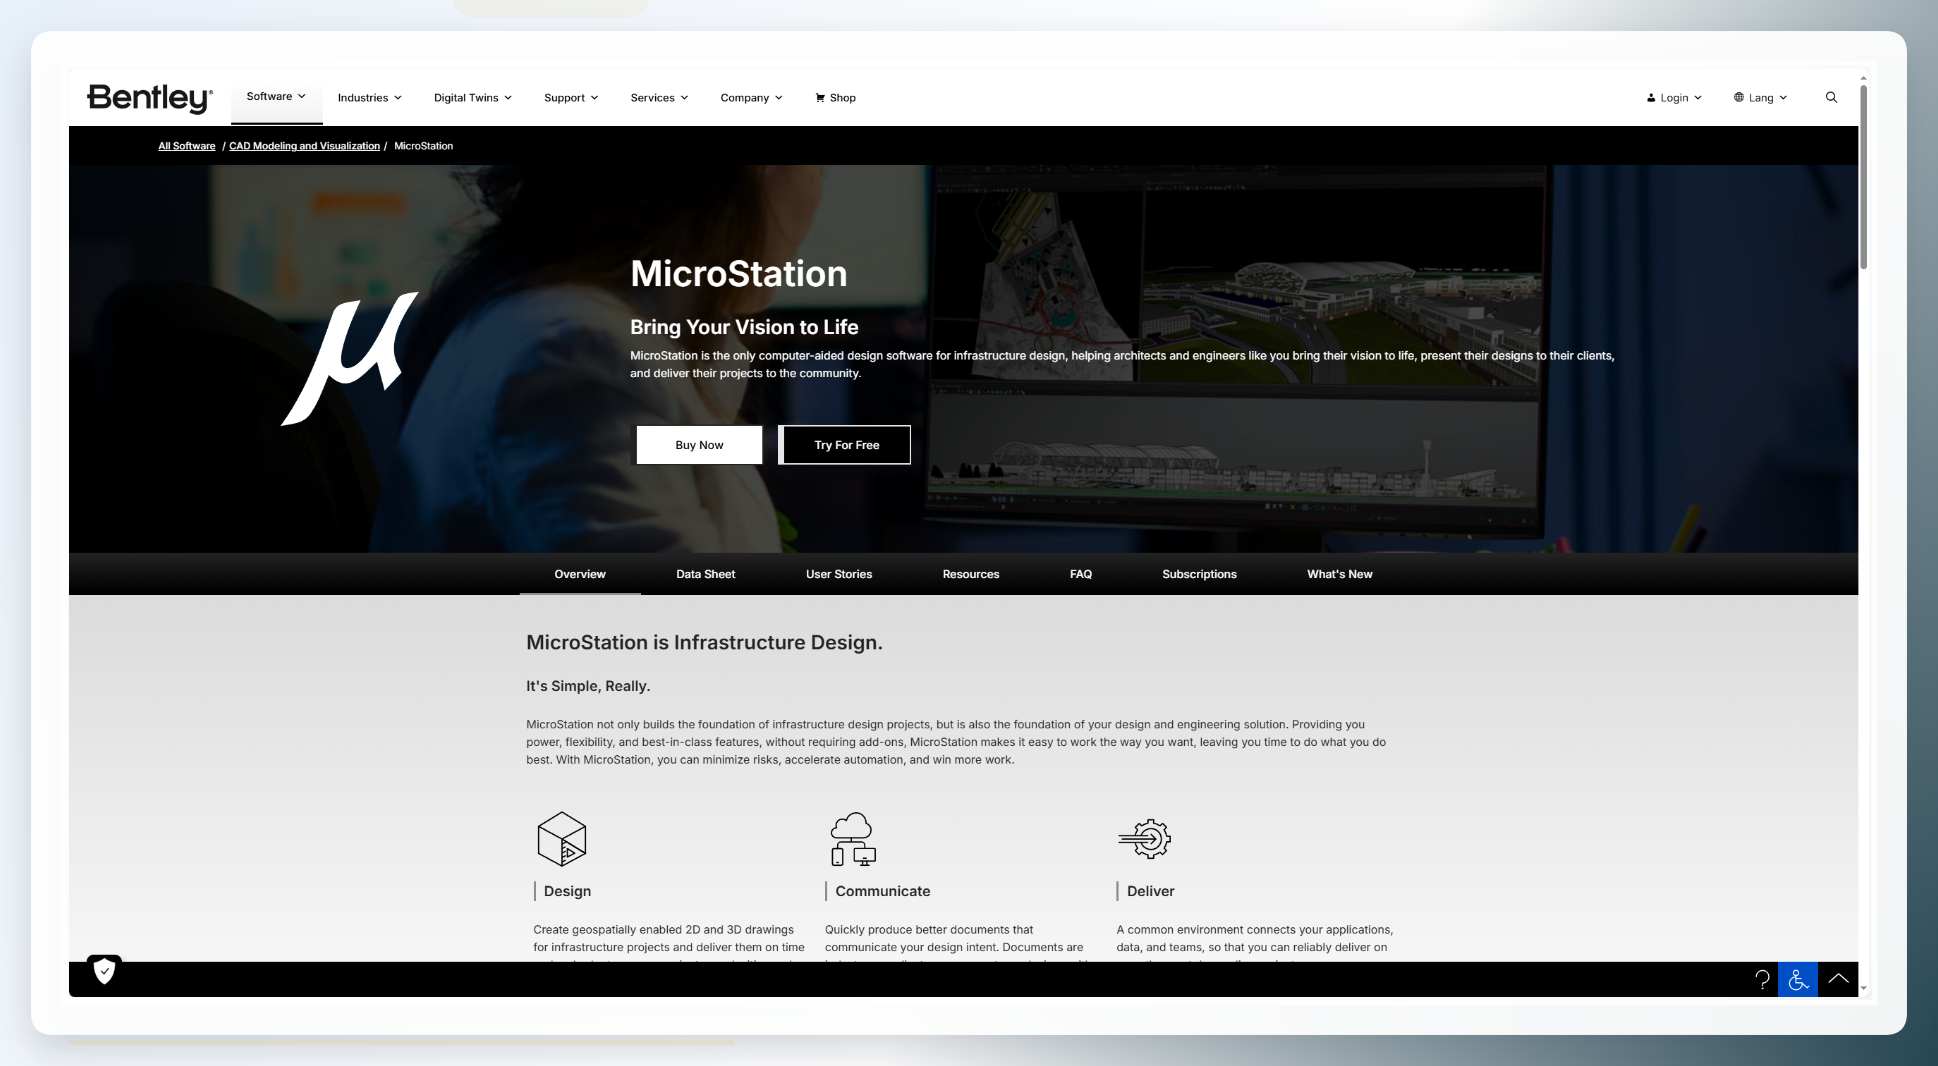Click the Deliver gear icon
The image size is (1938, 1066).
[1145, 838]
